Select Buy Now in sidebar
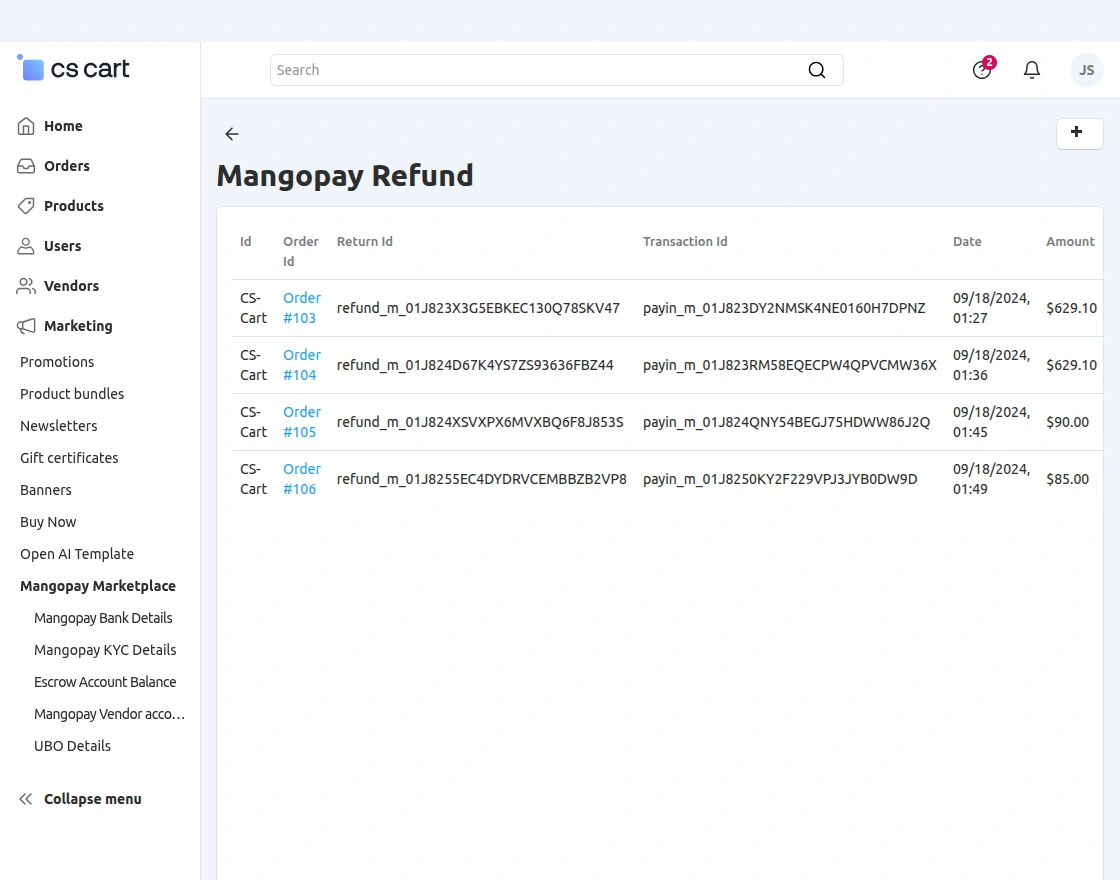This screenshot has width=1120, height=880. point(48,522)
